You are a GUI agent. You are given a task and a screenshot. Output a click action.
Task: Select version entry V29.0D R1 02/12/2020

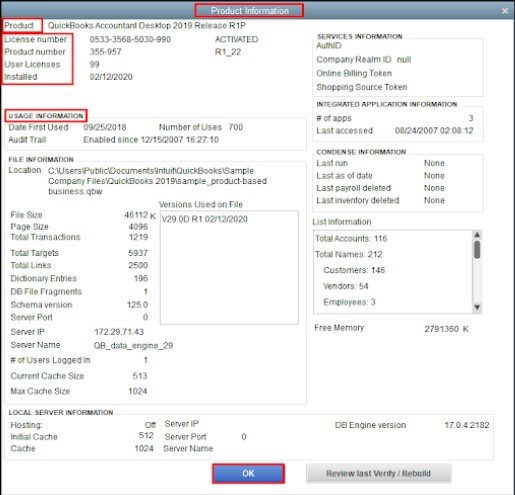click(205, 219)
